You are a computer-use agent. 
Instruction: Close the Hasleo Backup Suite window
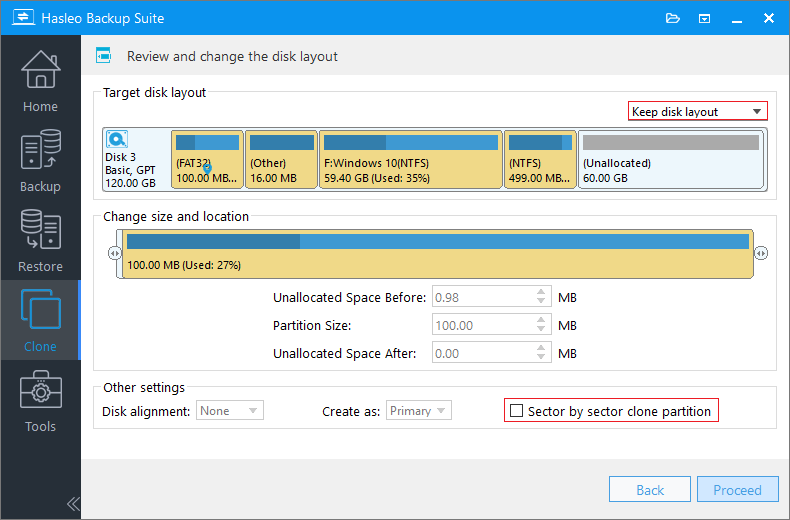click(769, 18)
